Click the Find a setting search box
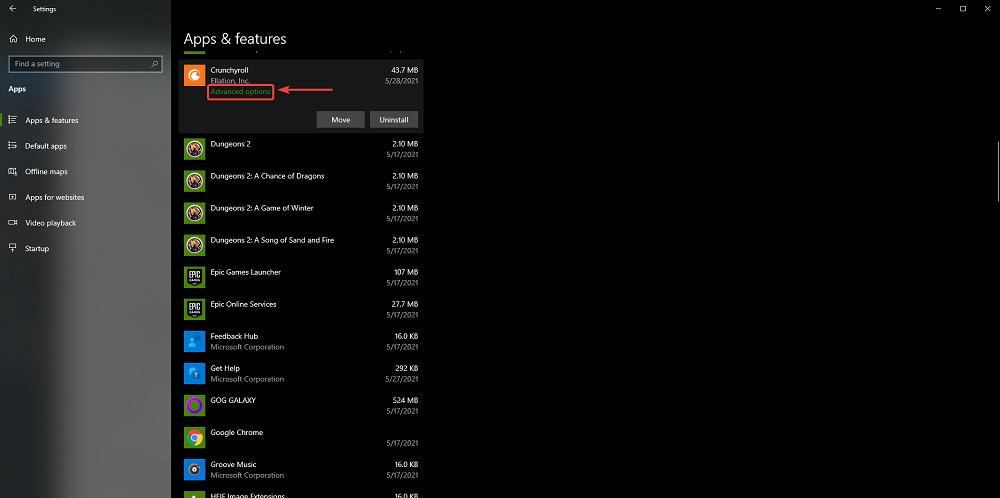The width and height of the screenshot is (1000, 498). click(x=78, y=63)
